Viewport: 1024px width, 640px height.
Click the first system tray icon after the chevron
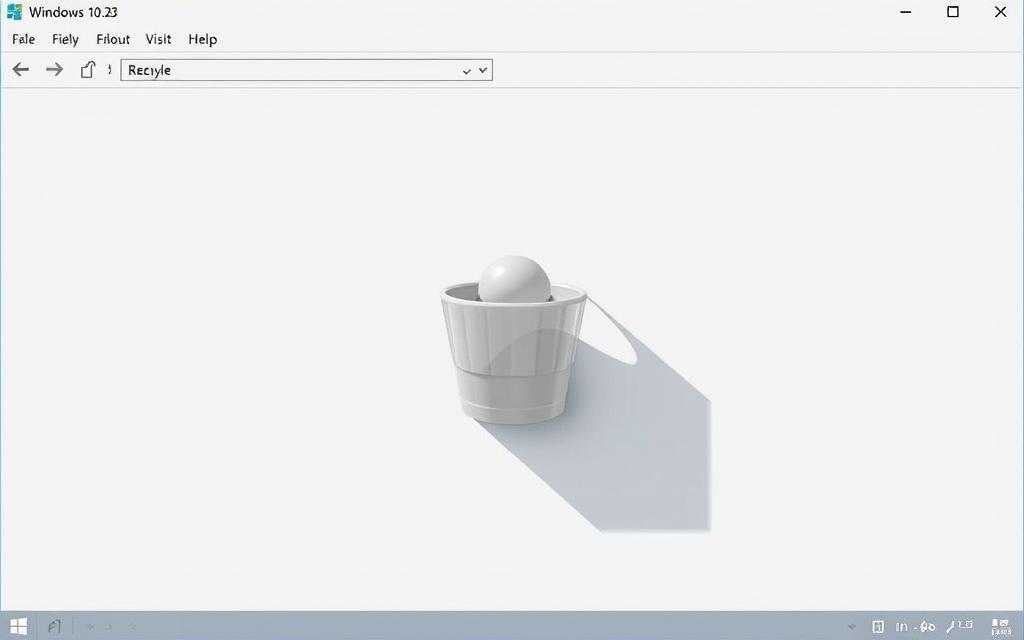point(878,627)
